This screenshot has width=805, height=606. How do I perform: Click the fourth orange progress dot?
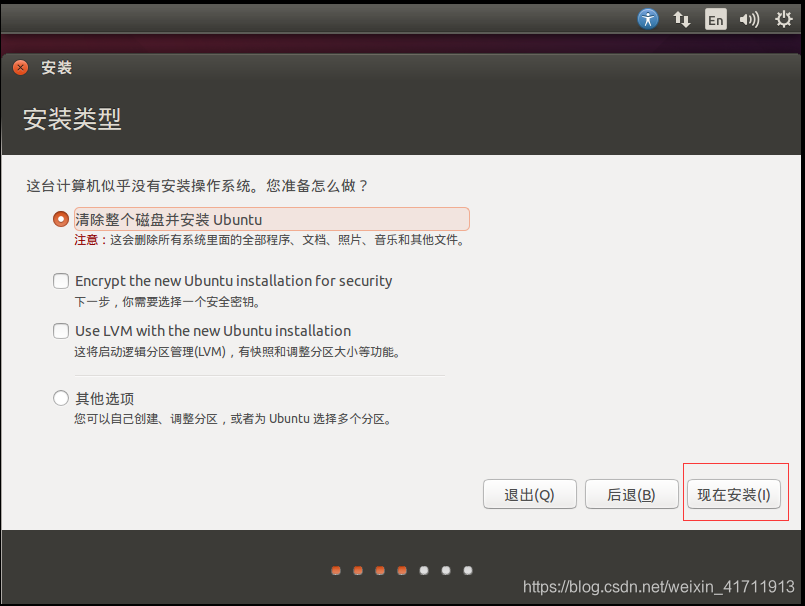402,571
